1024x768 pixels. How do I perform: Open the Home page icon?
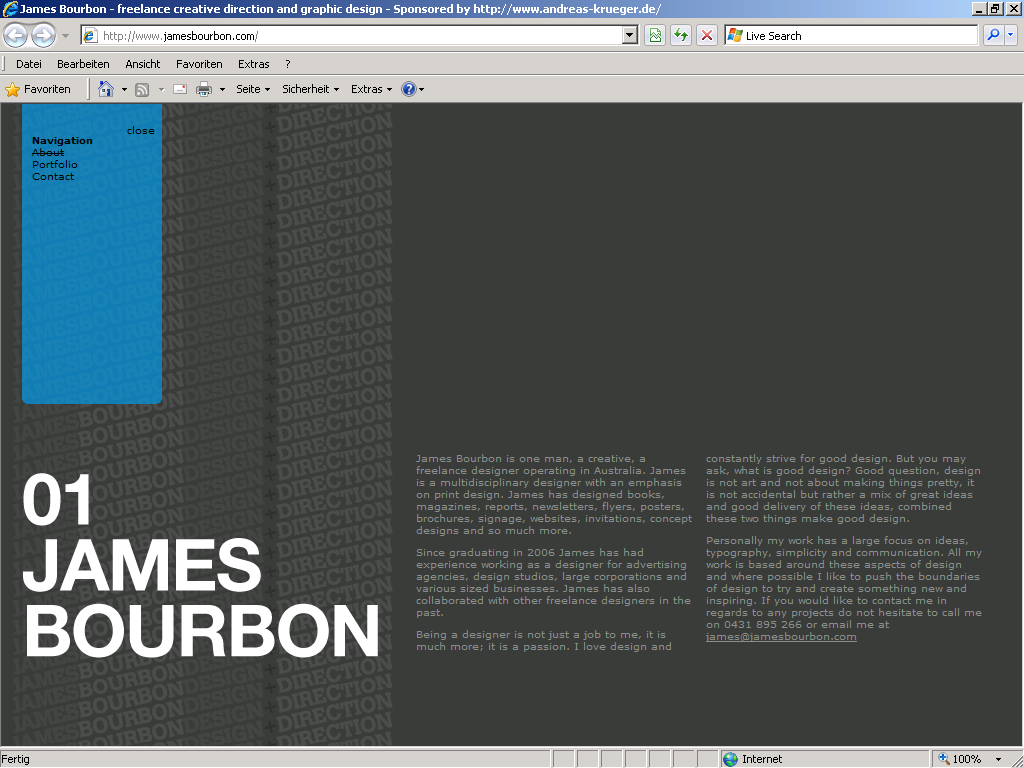point(106,89)
